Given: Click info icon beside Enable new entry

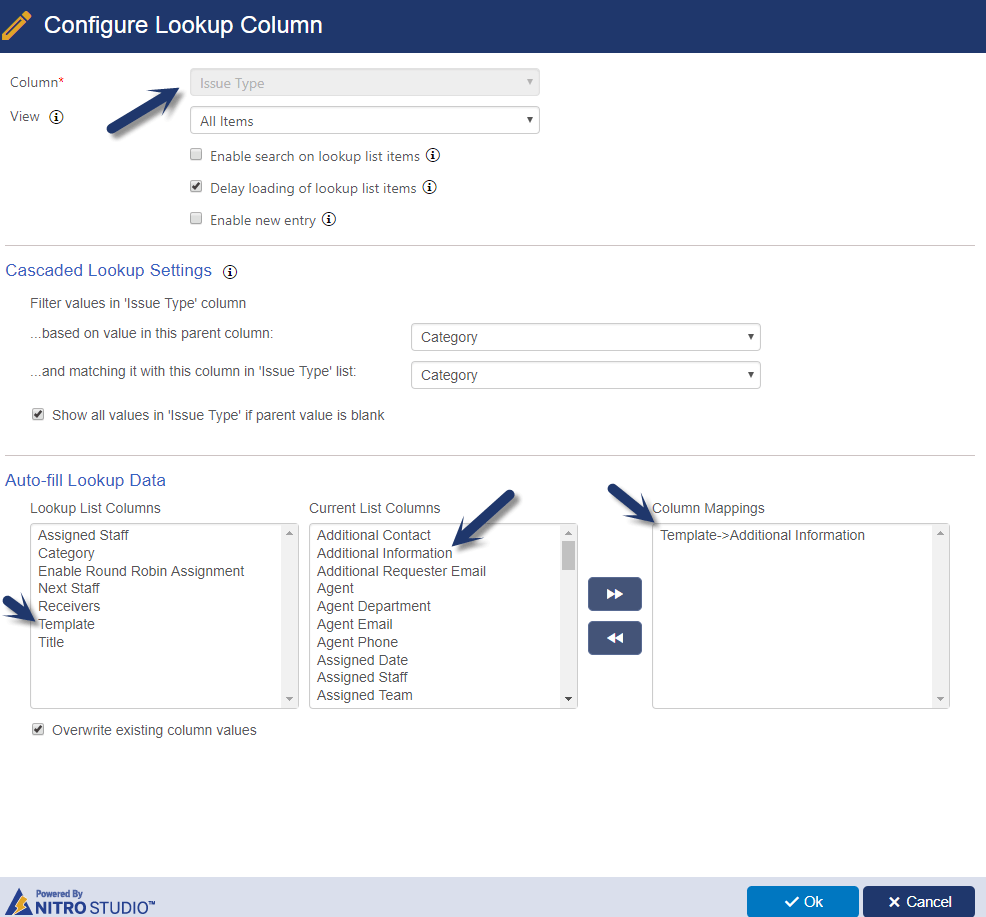Looking at the screenshot, I should (x=329, y=219).
